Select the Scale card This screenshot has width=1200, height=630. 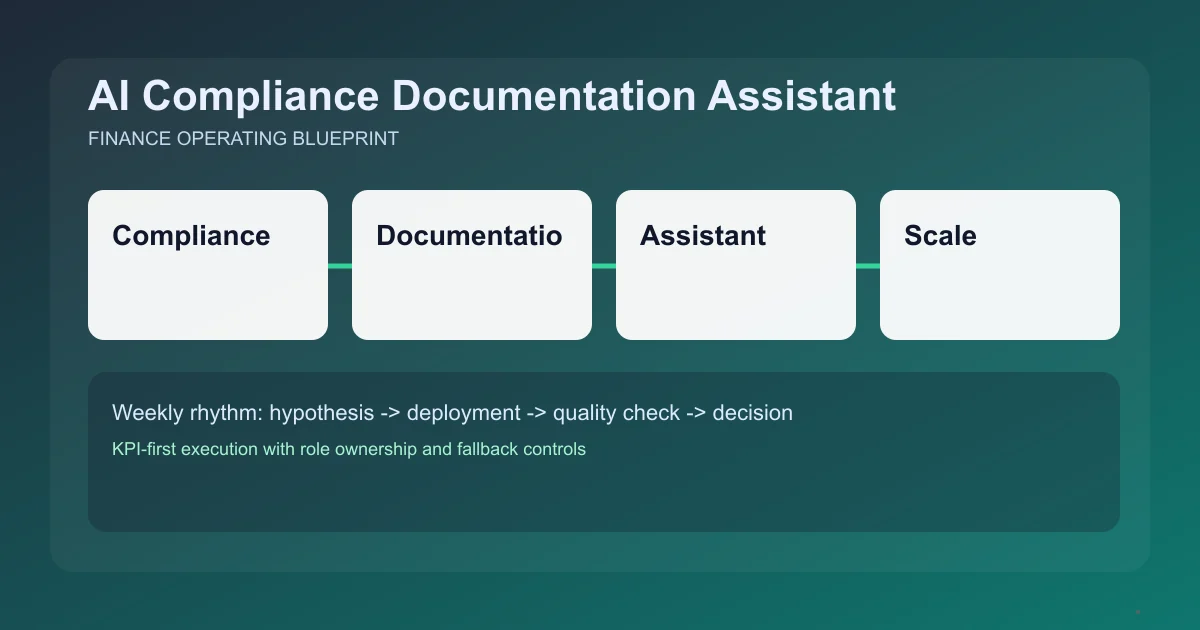point(999,265)
